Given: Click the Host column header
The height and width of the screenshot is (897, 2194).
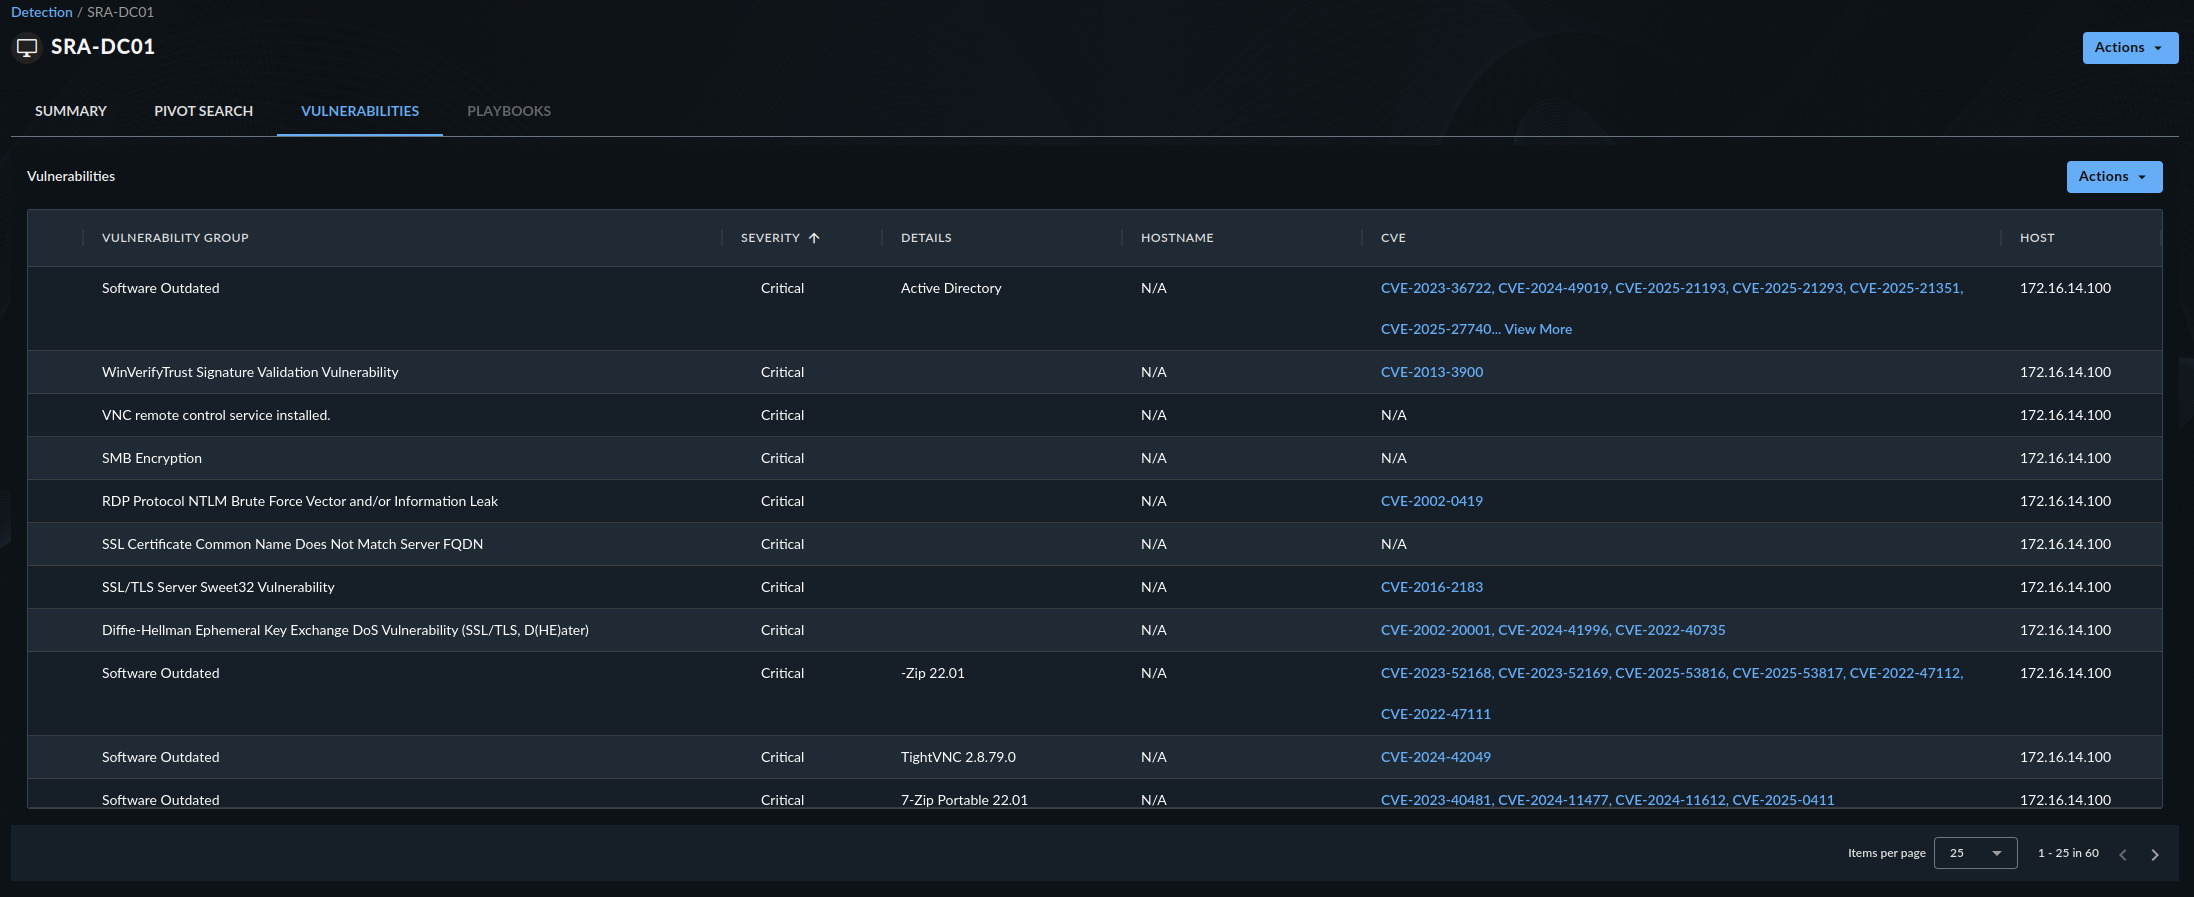Looking at the screenshot, I should point(2036,238).
